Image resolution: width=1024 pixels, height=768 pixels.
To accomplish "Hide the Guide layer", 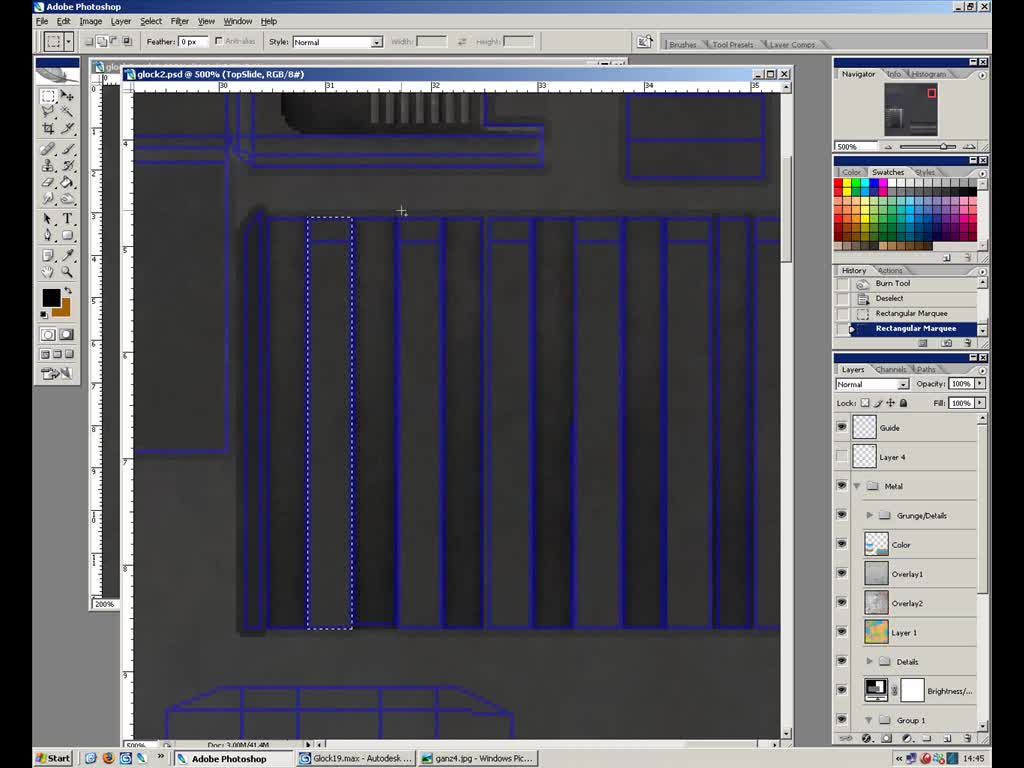I will coord(842,427).
